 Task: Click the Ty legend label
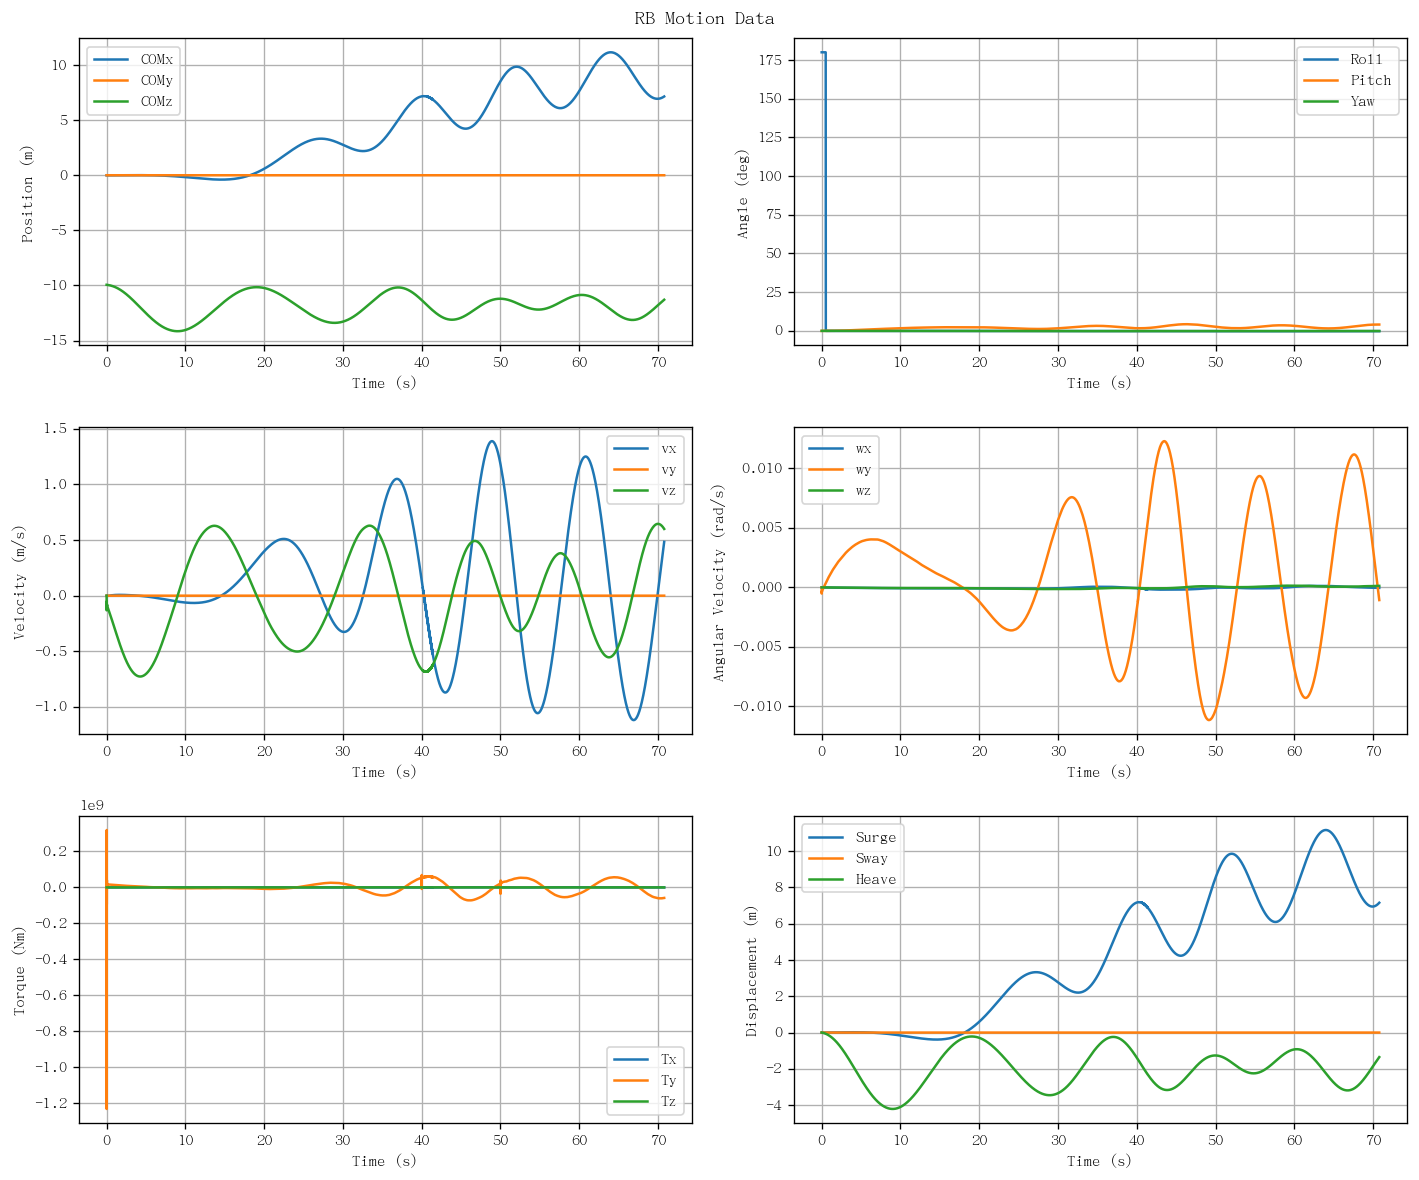coord(668,1081)
